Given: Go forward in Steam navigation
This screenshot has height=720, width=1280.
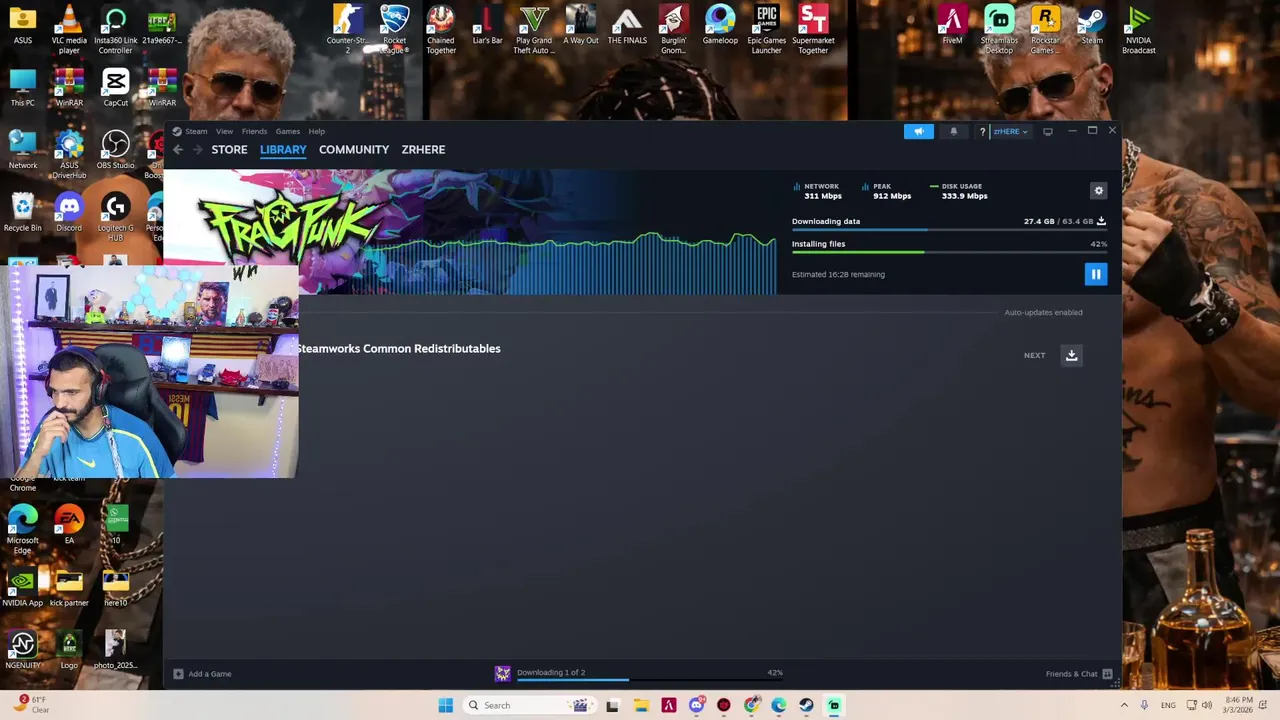Looking at the screenshot, I should point(197,150).
